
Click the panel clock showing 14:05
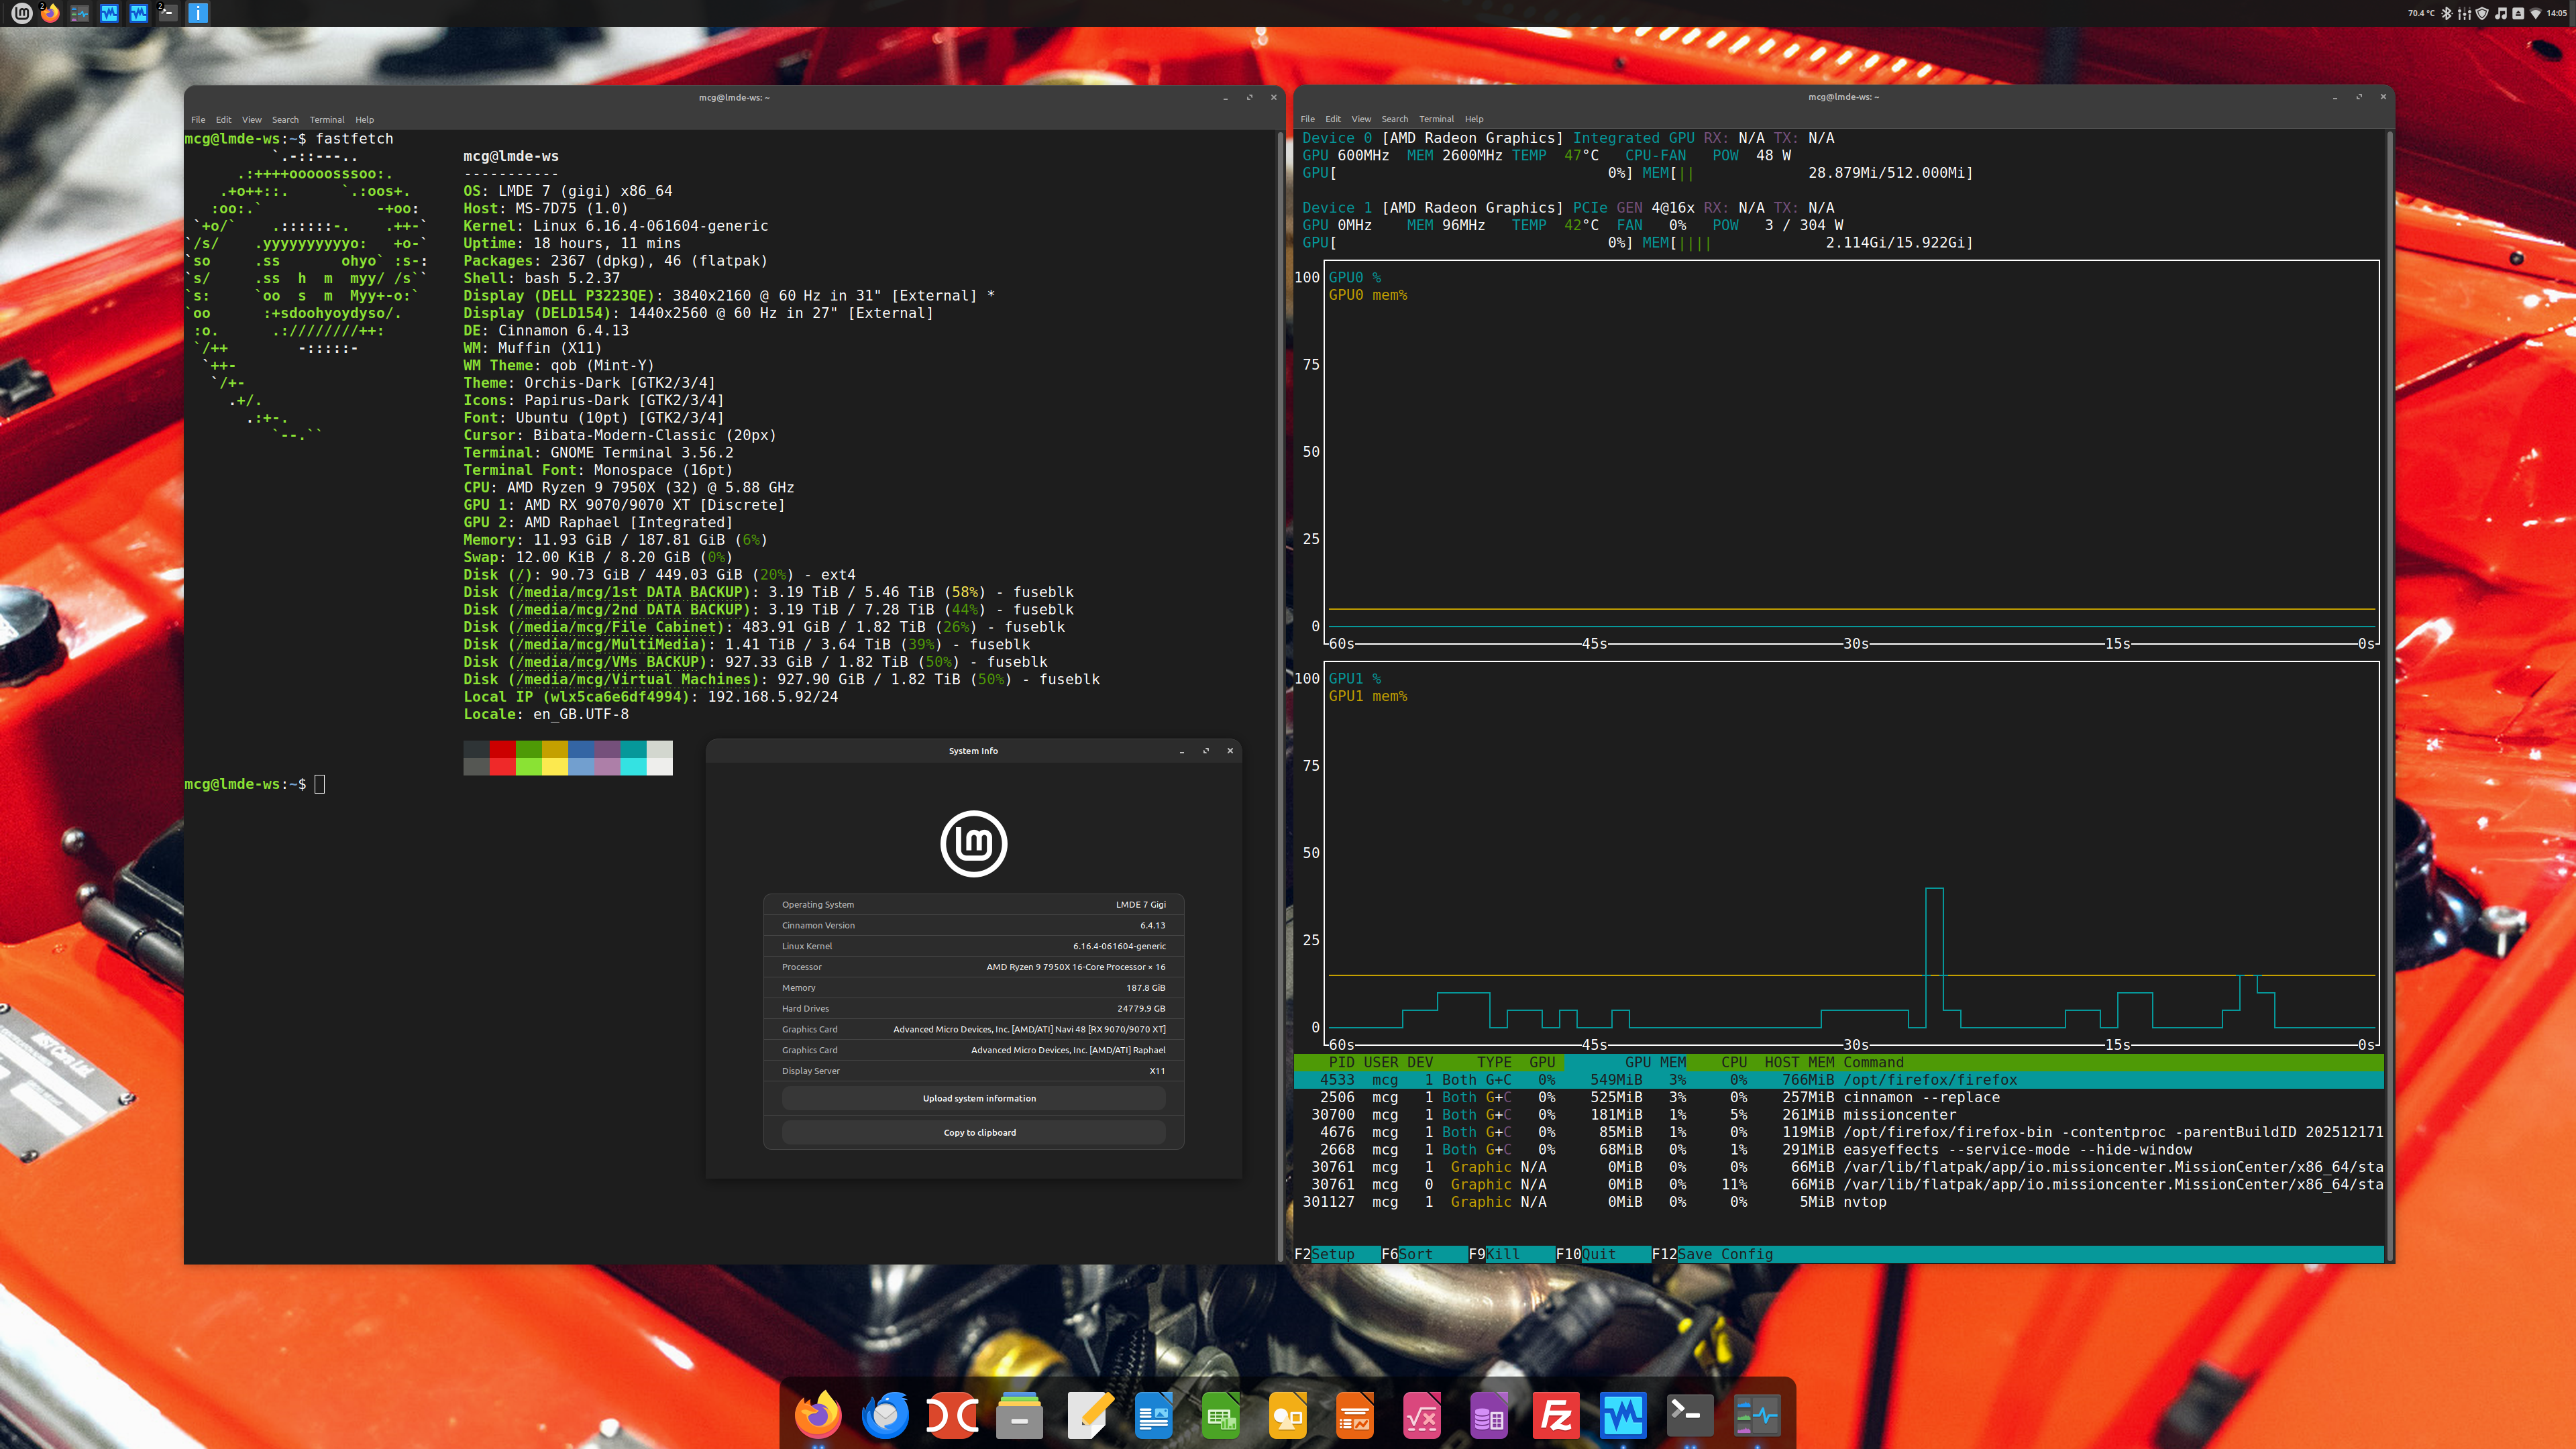click(x=2557, y=14)
